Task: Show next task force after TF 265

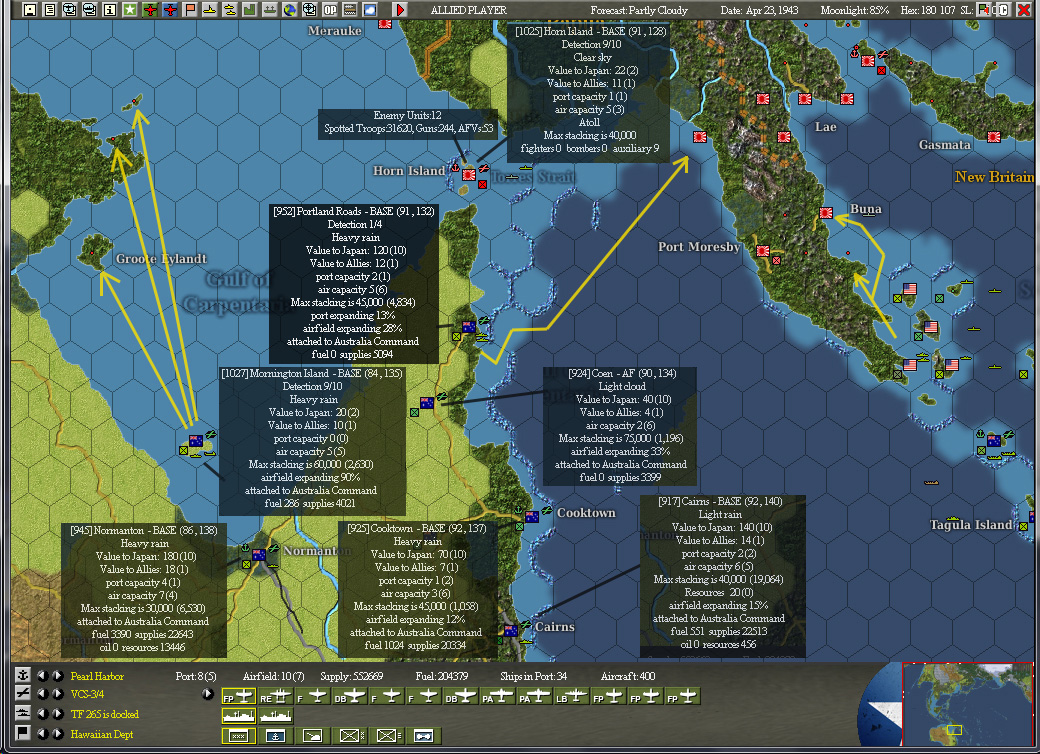Action: (x=58, y=714)
